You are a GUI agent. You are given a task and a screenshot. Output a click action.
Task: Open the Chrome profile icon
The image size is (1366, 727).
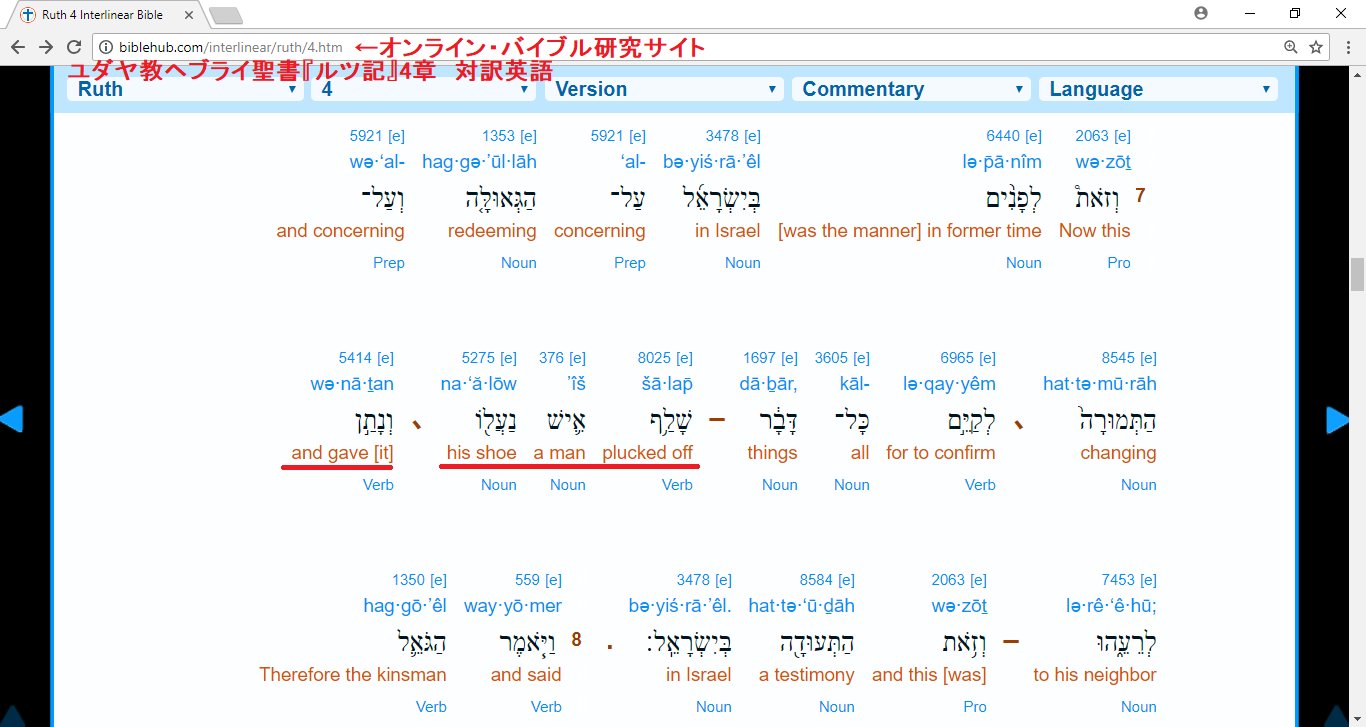pos(1201,13)
